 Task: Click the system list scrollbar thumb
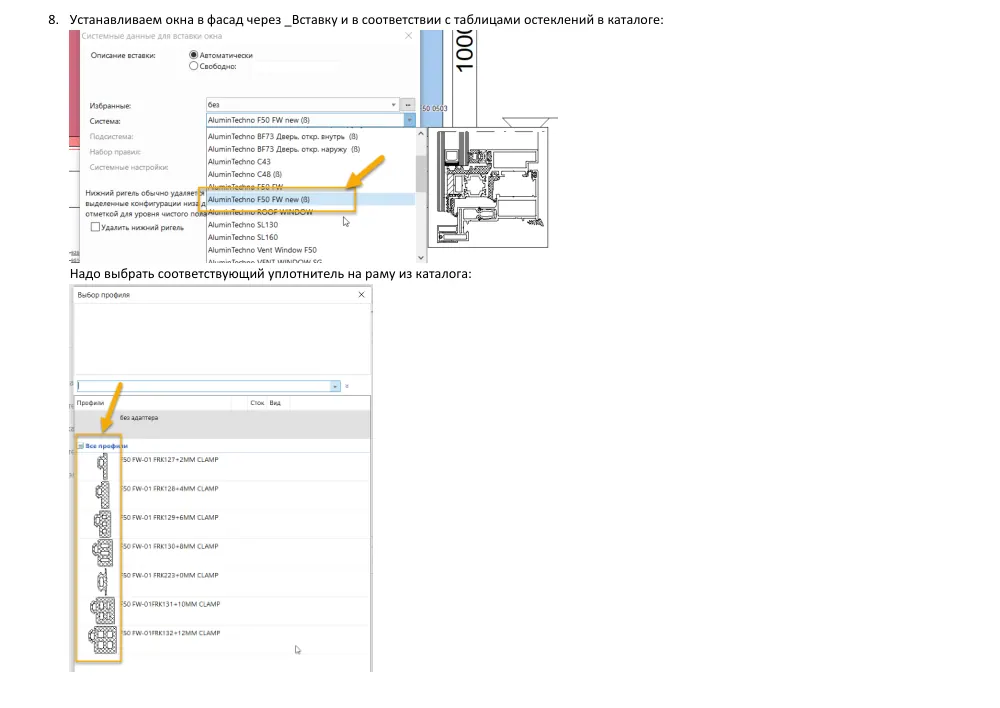tap(421, 173)
